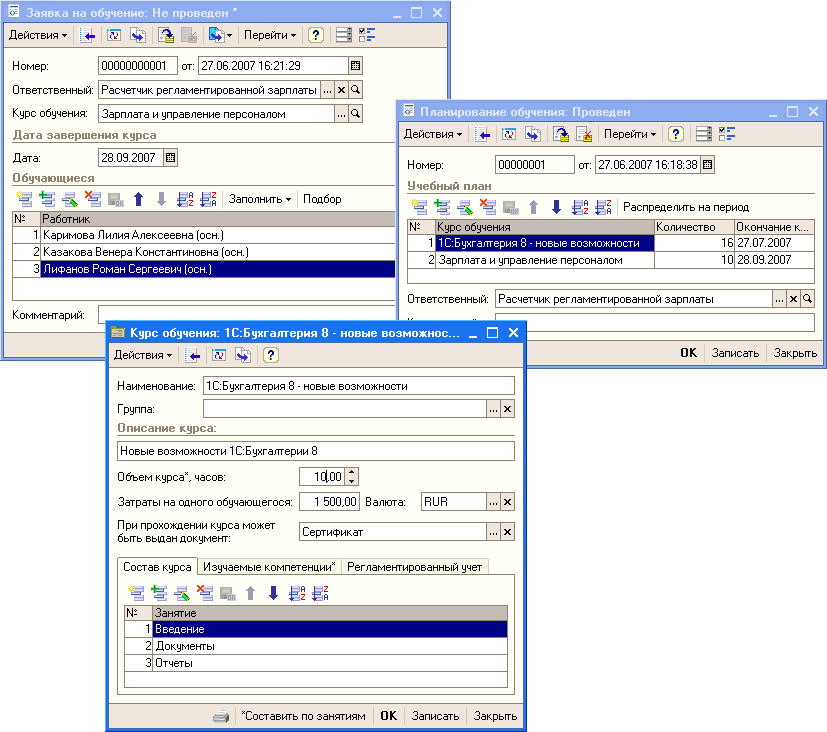The height and width of the screenshot is (732, 827).
Task: Clear the Группа field in Курс обучения
Action: pos(507,409)
